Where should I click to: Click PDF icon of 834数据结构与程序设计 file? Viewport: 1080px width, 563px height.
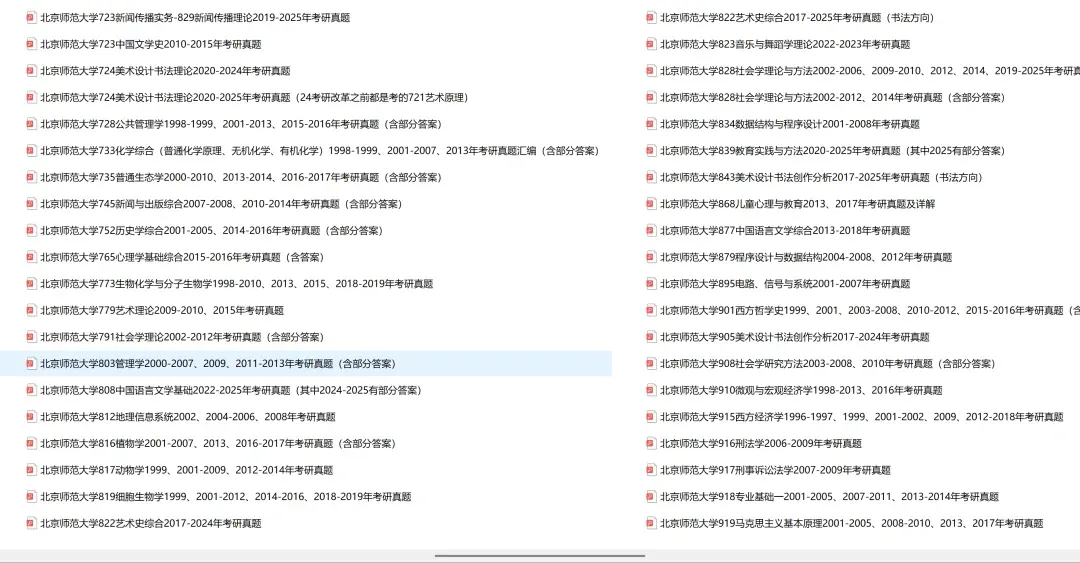tap(651, 124)
